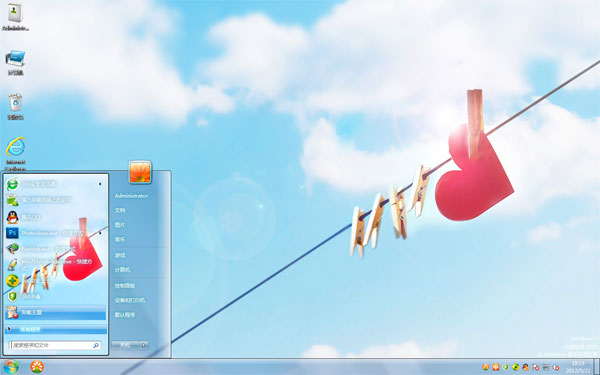Click the yellow-green 360 ball tray icon
The image size is (600, 375).
pos(515,367)
